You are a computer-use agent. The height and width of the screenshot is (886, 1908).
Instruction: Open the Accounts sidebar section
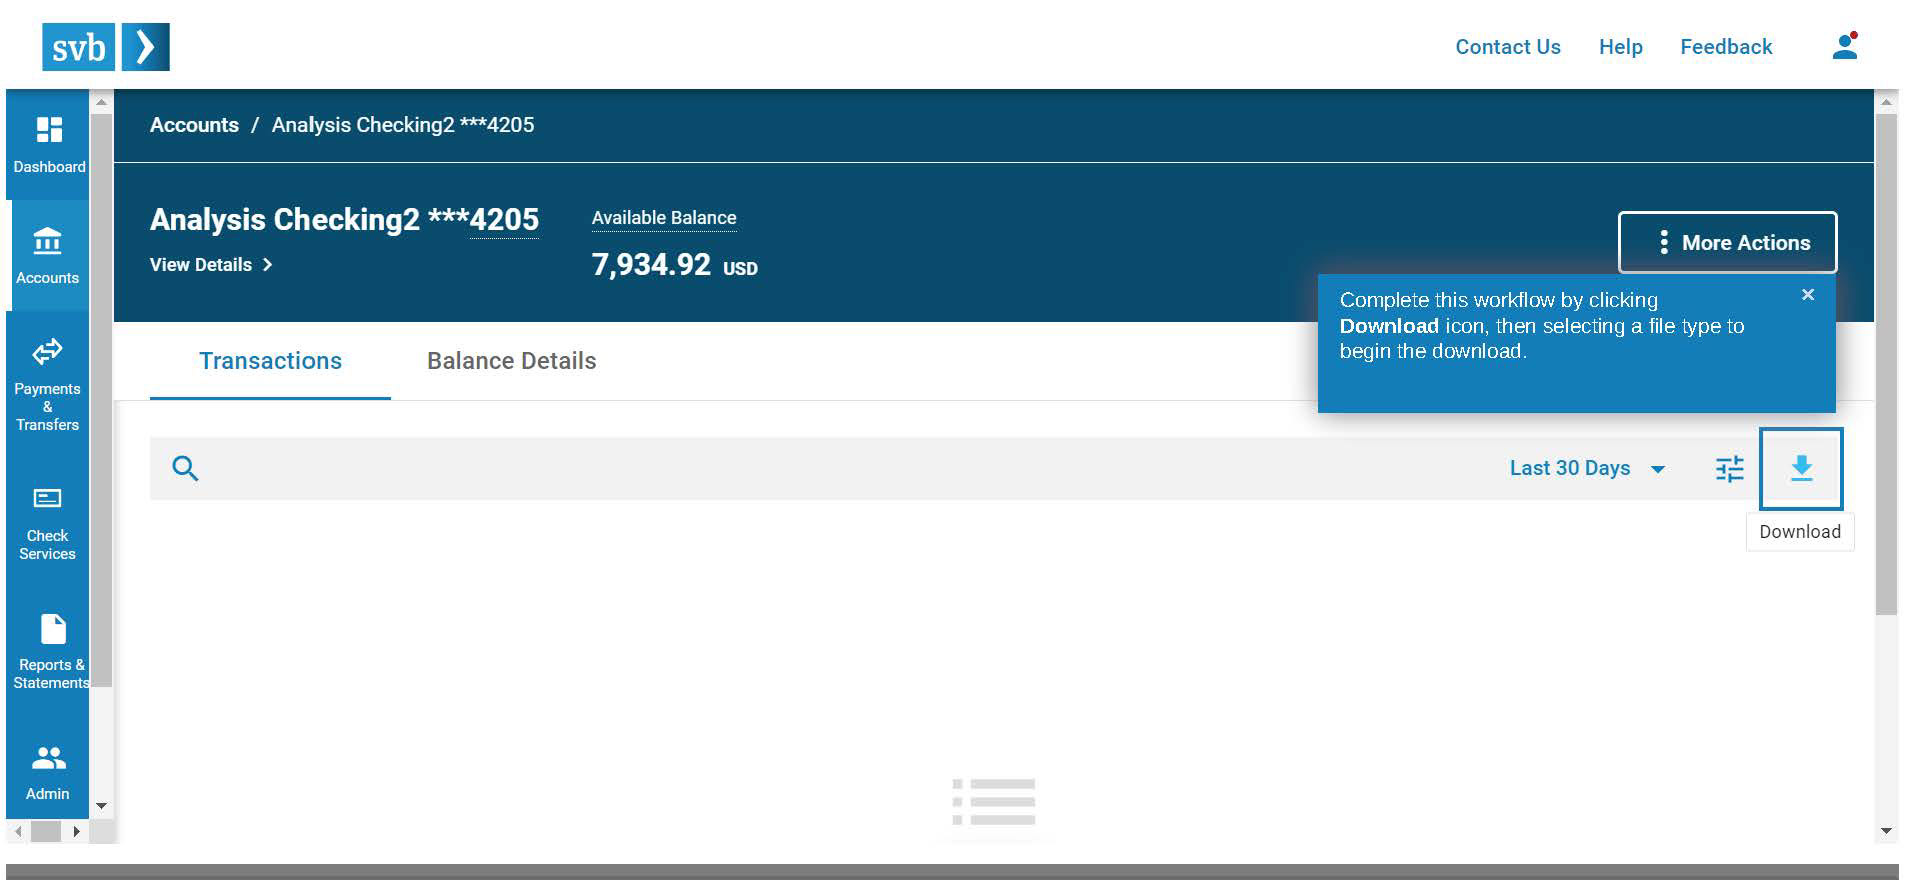pos(48,256)
